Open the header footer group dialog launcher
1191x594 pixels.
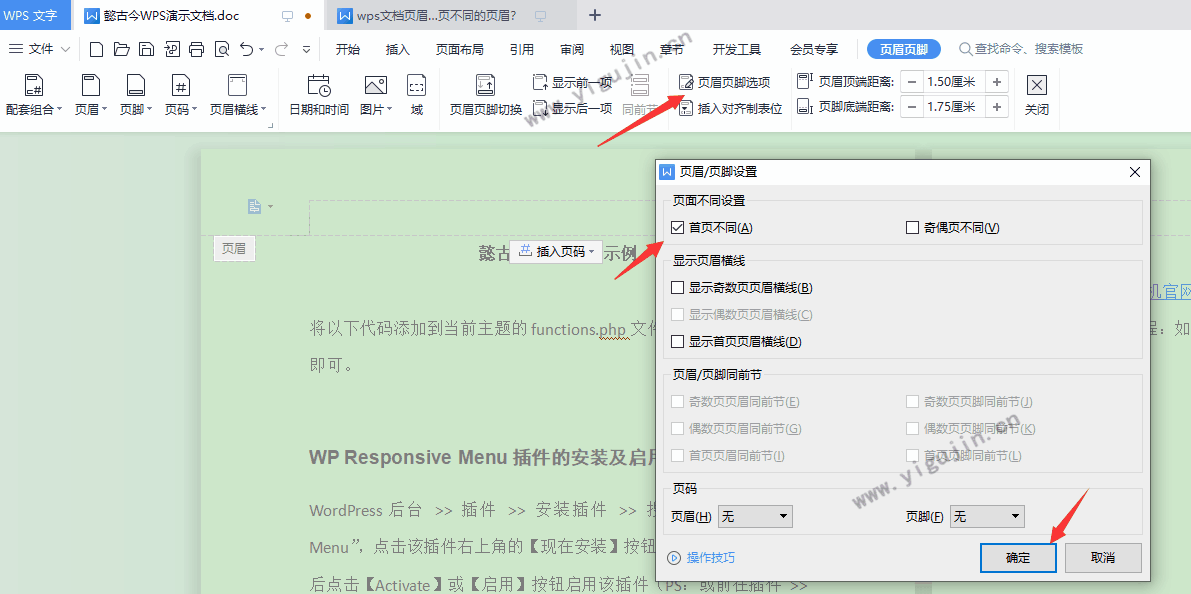point(270,124)
